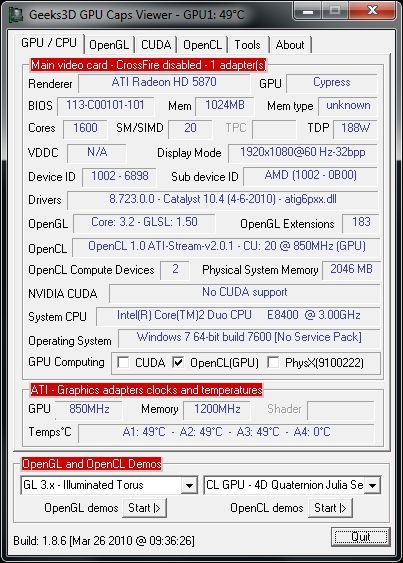Click the Sub device ID AMD (1002 - 0B00)
403x563 pixels.
[x=310, y=176]
